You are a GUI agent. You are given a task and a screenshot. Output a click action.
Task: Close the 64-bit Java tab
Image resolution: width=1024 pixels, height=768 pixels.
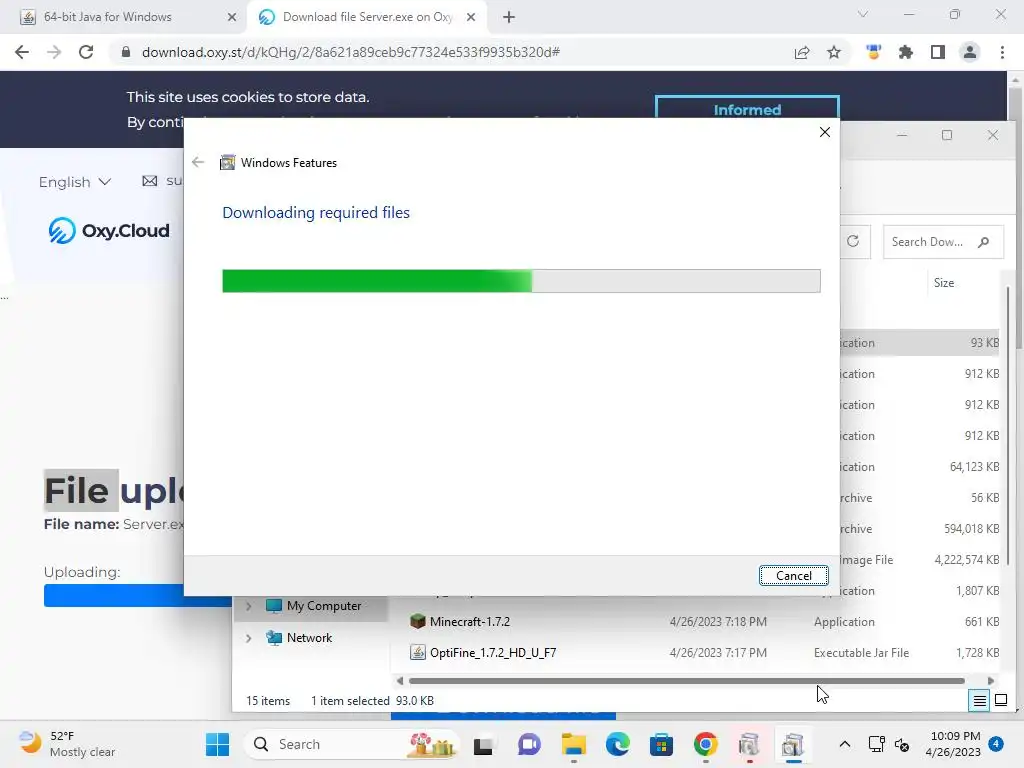(232, 18)
